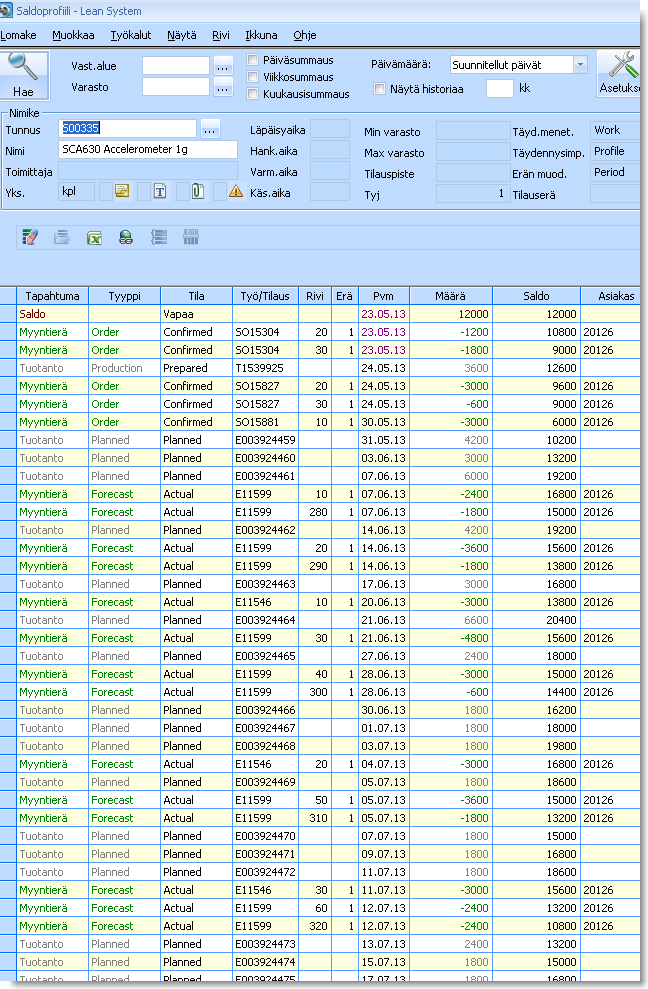The width and height of the screenshot is (648, 989).
Task: Select the cell E003924466
Action: (265, 710)
